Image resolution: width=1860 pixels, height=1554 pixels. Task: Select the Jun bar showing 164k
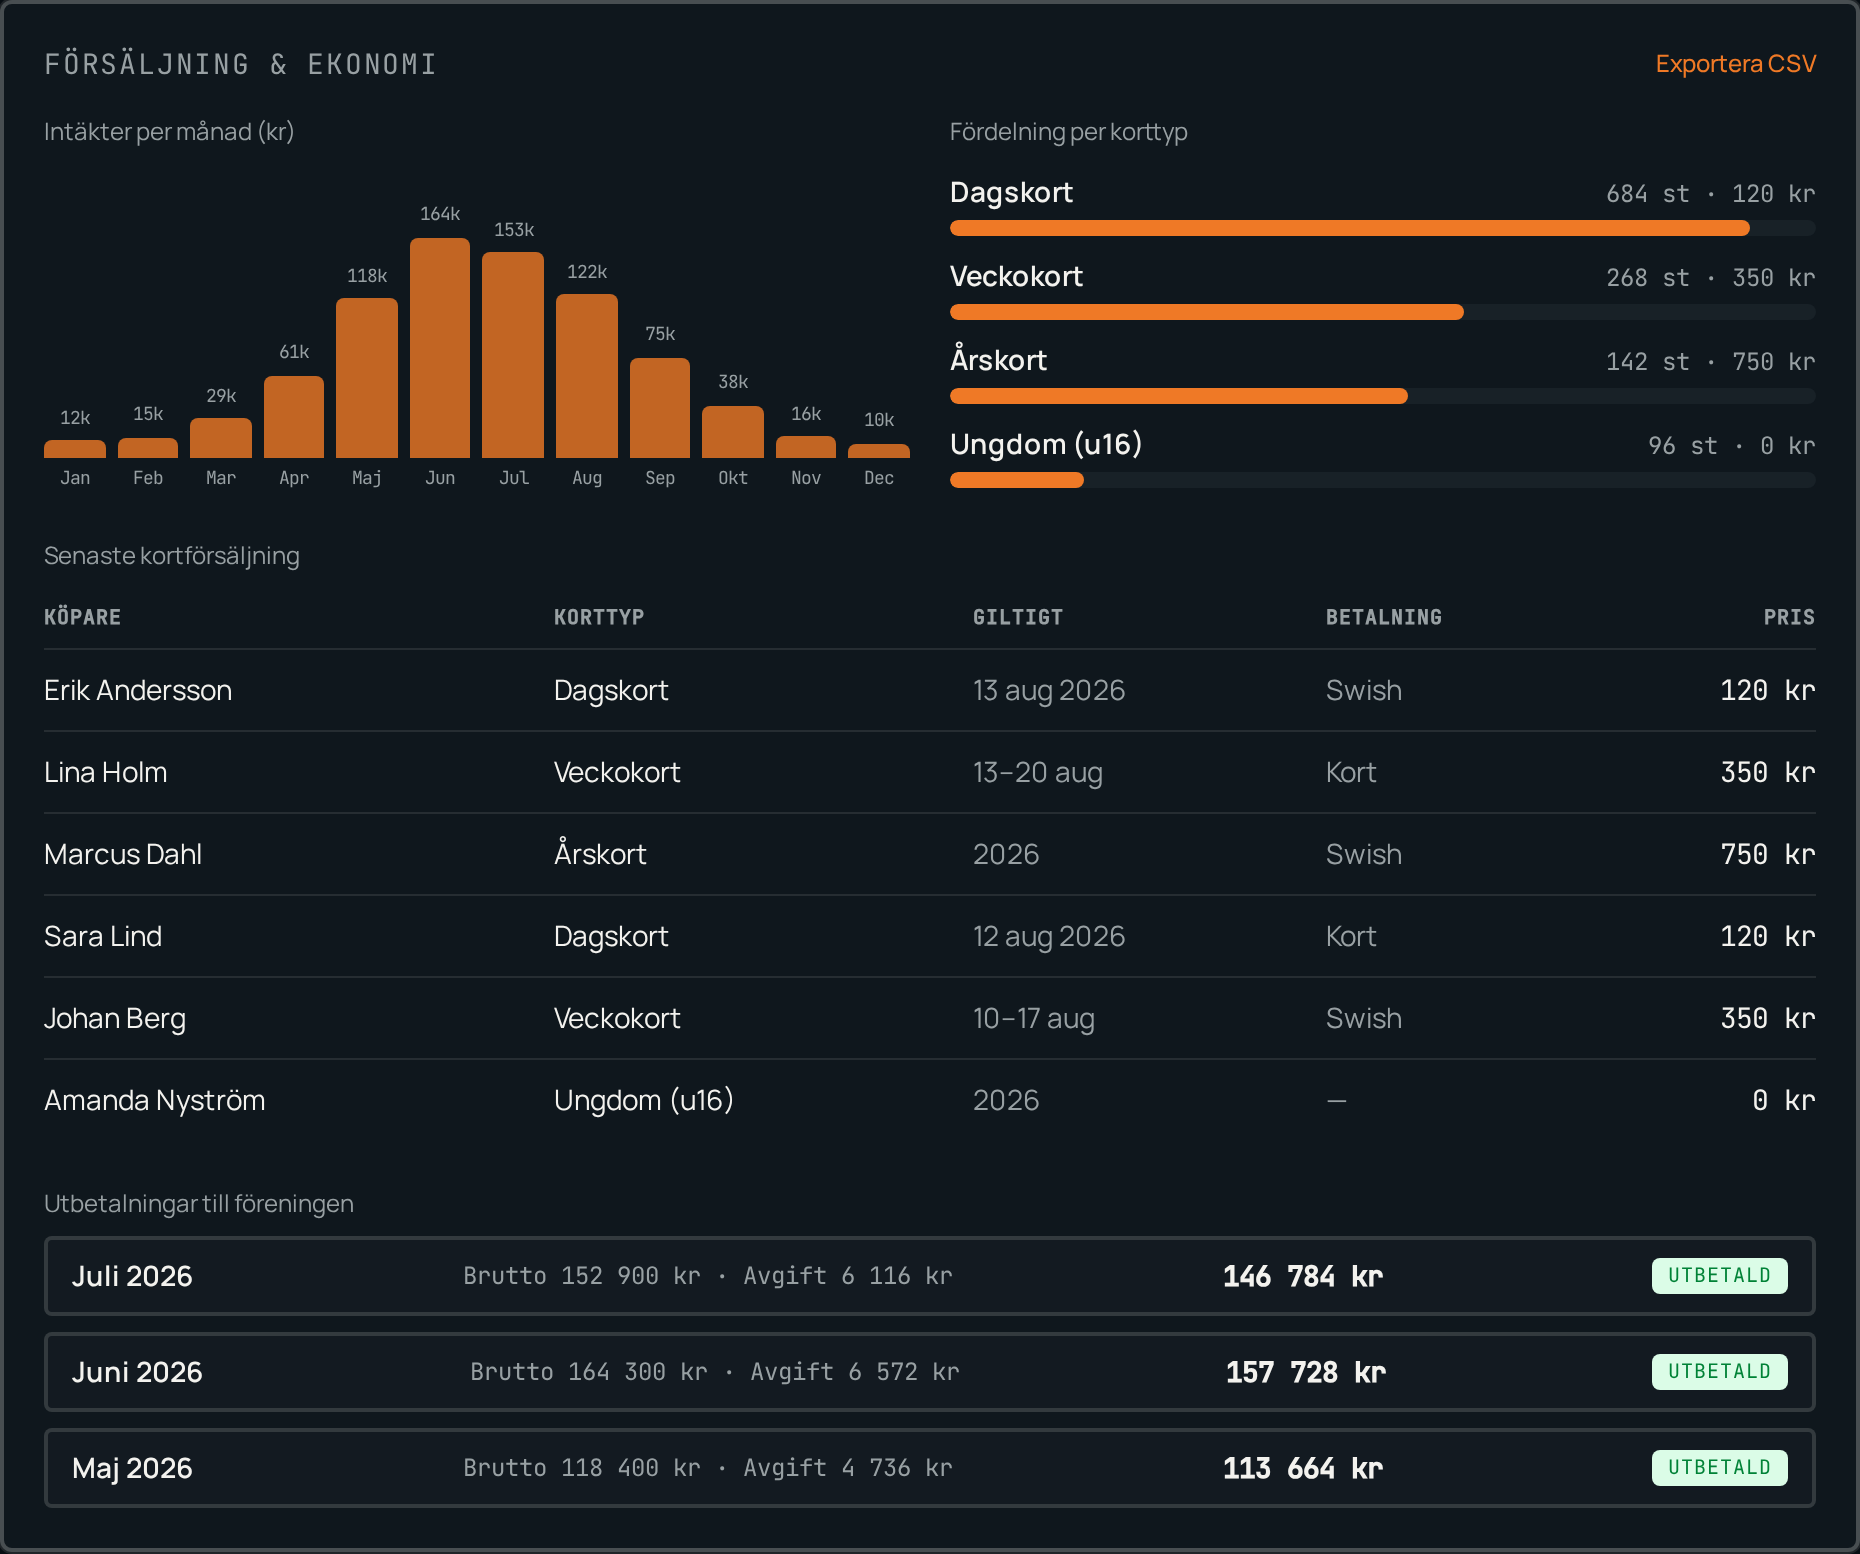[440, 348]
